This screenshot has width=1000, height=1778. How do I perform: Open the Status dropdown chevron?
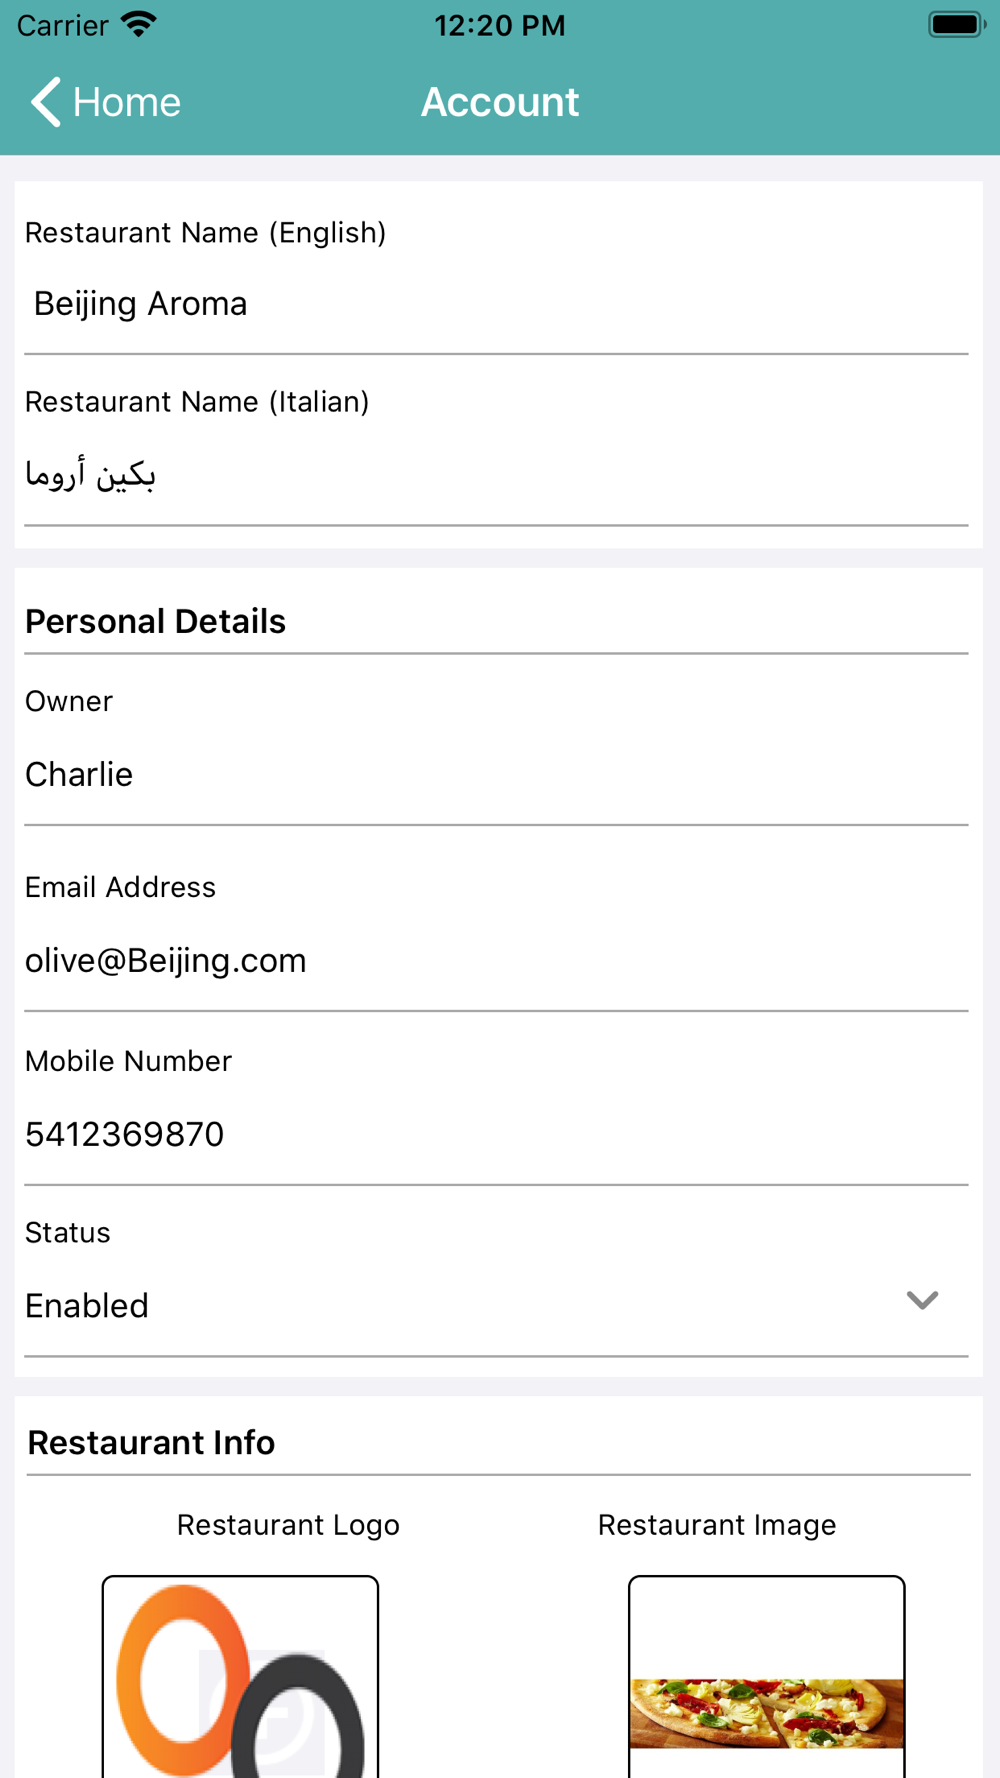pyautogui.click(x=922, y=1300)
